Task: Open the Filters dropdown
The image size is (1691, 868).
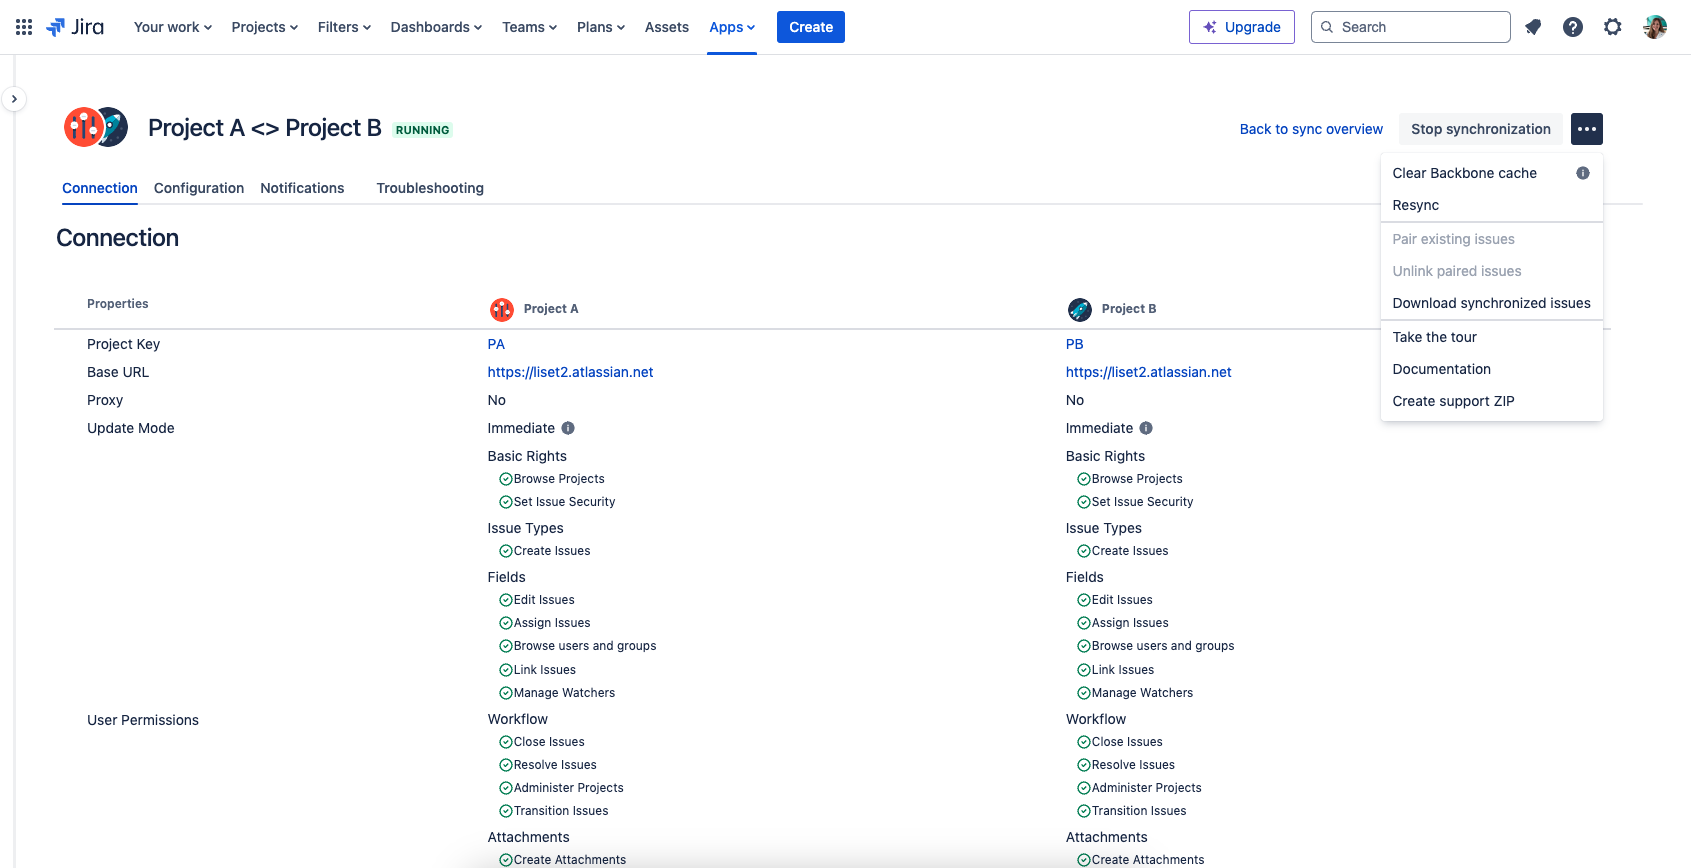Action: pos(344,27)
